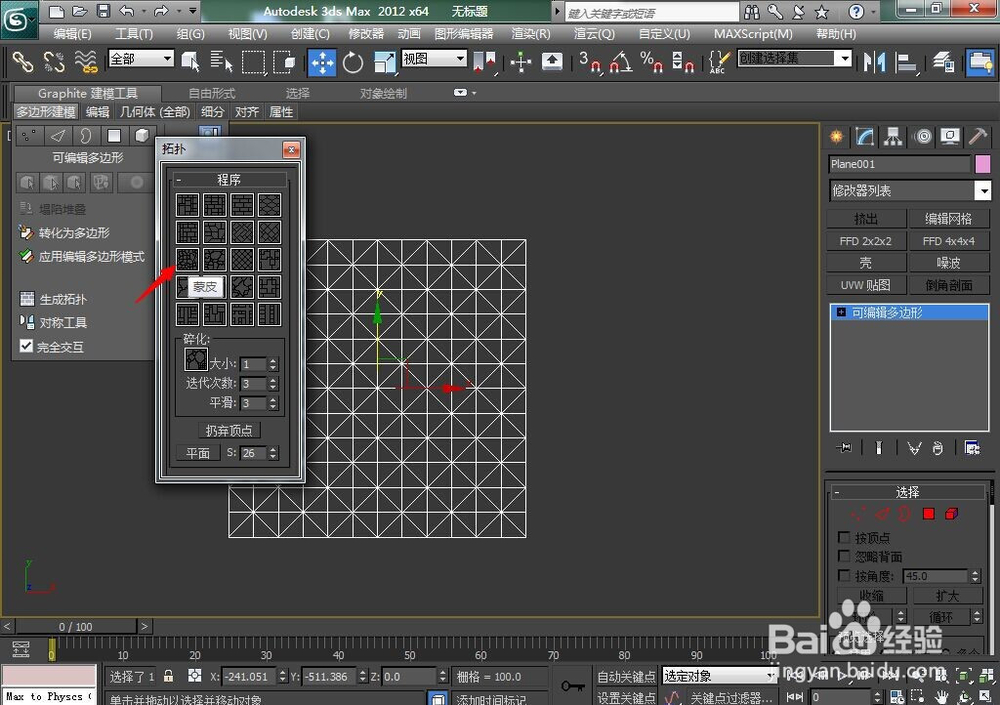
Task: Click the Pin Stack icon under modifier stack
Action: [844, 448]
